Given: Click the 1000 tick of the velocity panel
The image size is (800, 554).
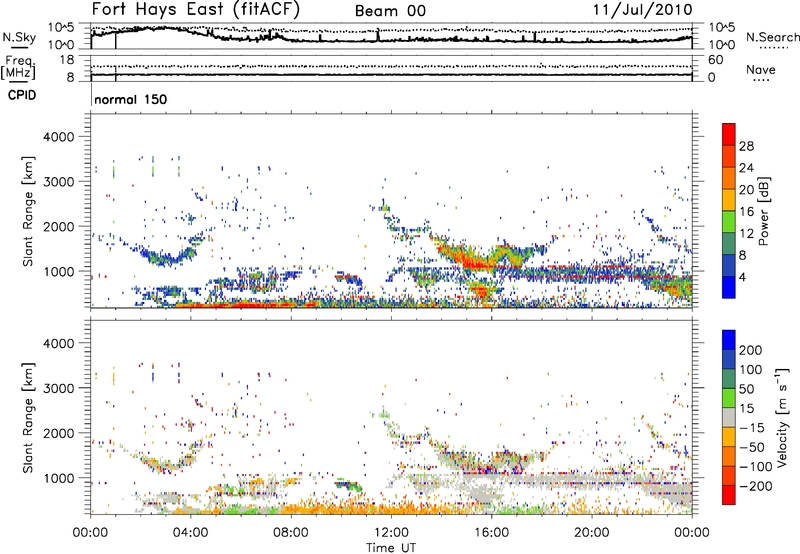Looking at the screenshot, I should click(x=59, y=478).
